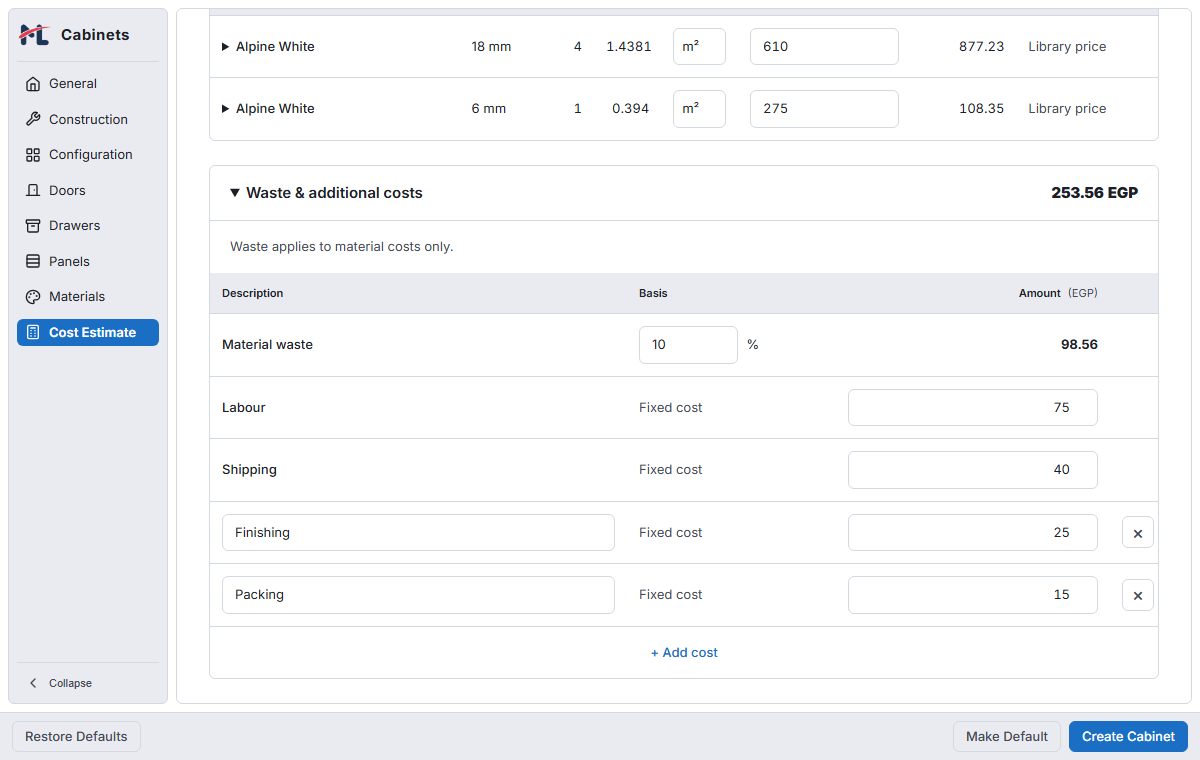
Task: Click the Construction wrench icon
Action: pyautogui.click(x=33, y=119)
